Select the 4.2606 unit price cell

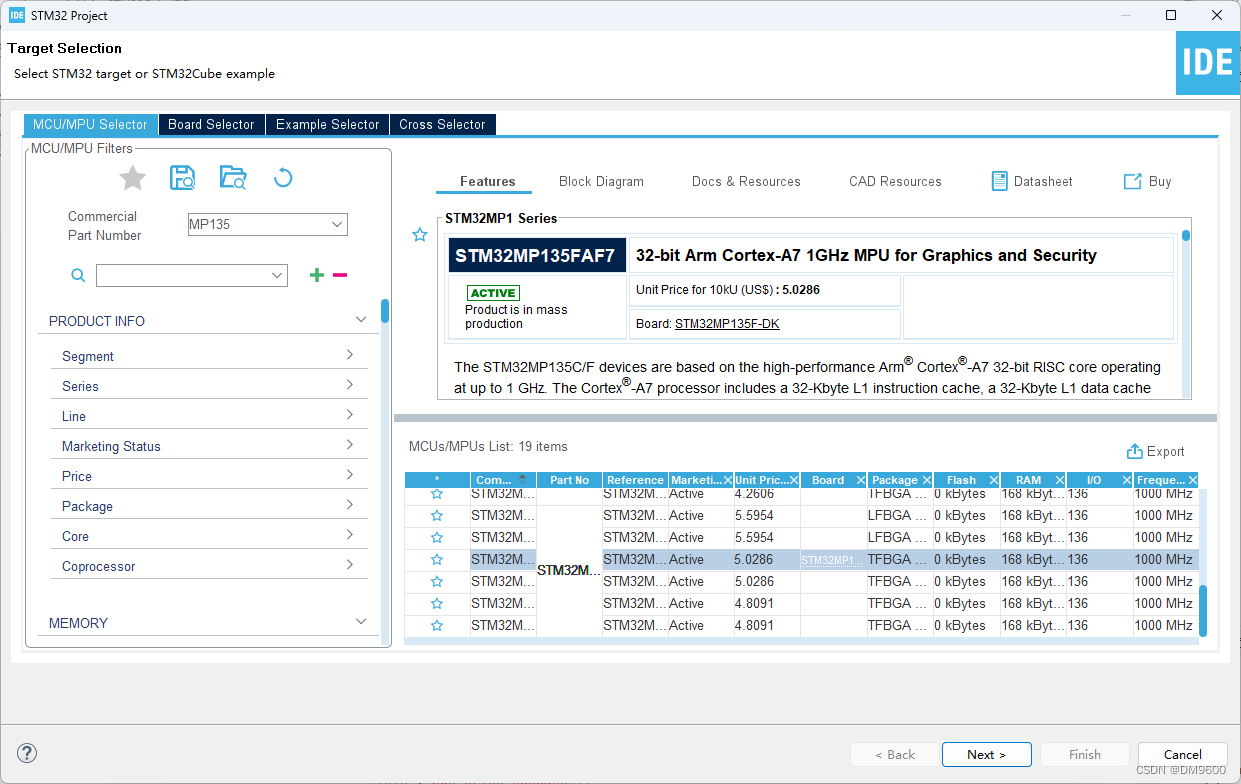coord(767,494)
